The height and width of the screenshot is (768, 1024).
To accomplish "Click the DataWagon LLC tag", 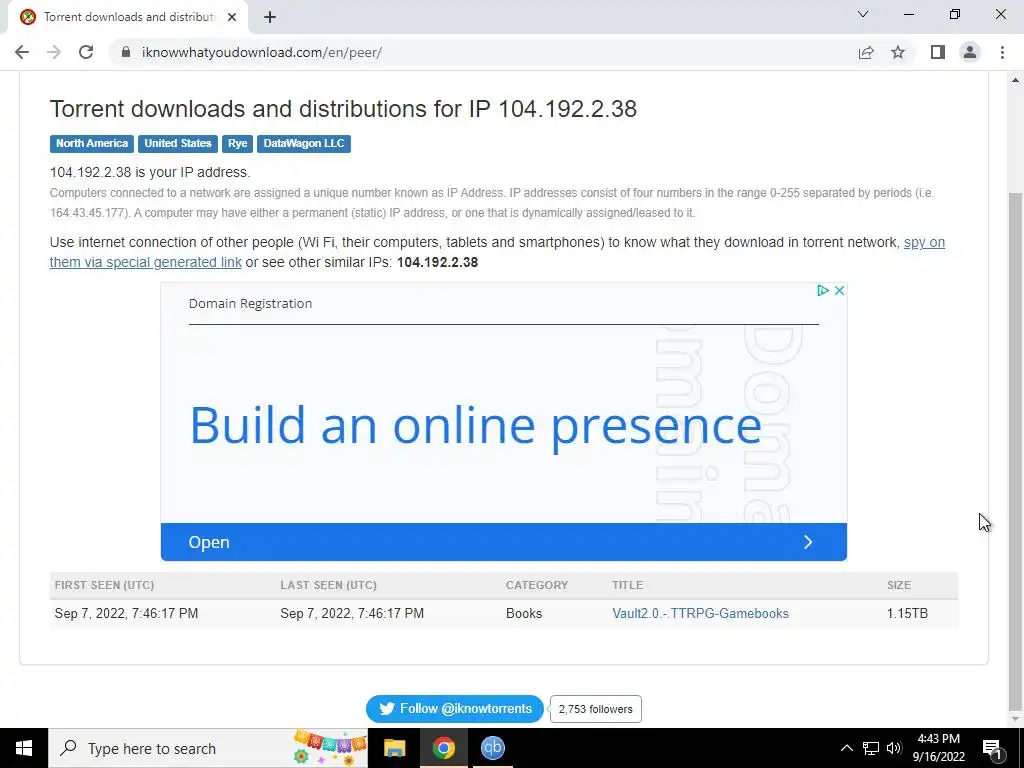I will pos(304,144).
